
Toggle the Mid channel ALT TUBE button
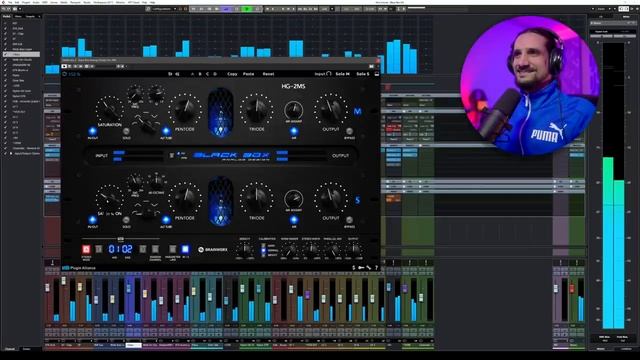166,131
